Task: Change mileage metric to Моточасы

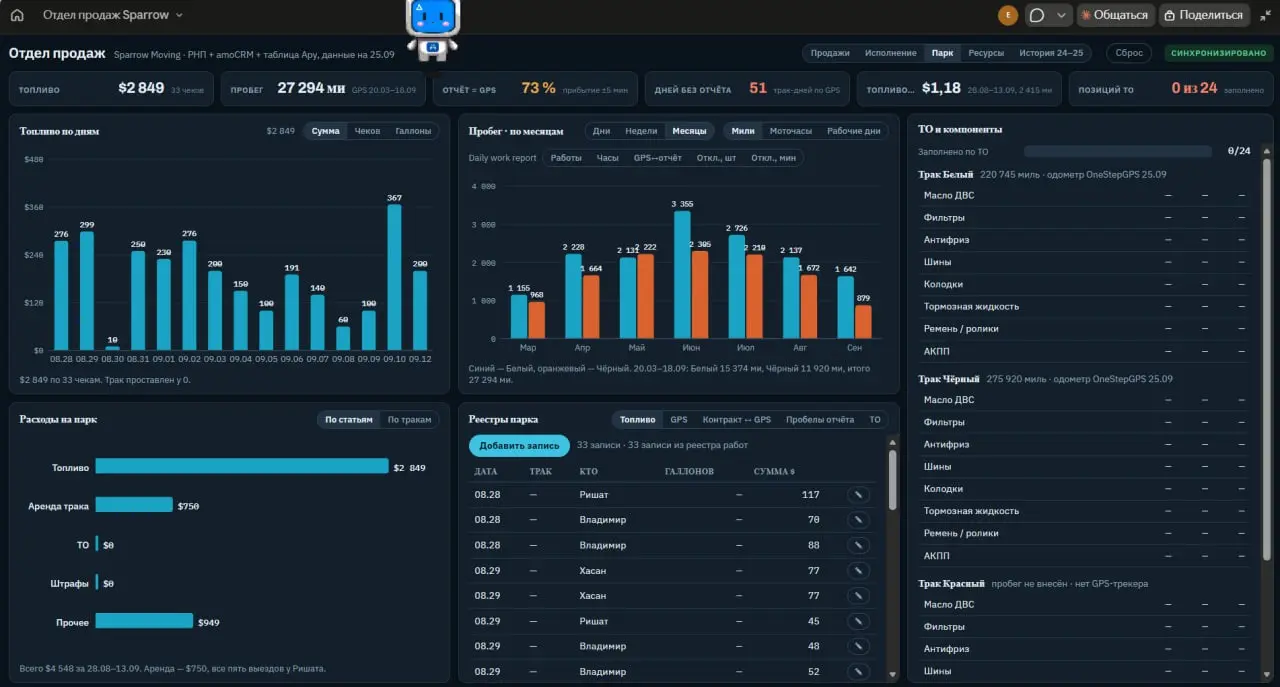Action: coord(791,131)
